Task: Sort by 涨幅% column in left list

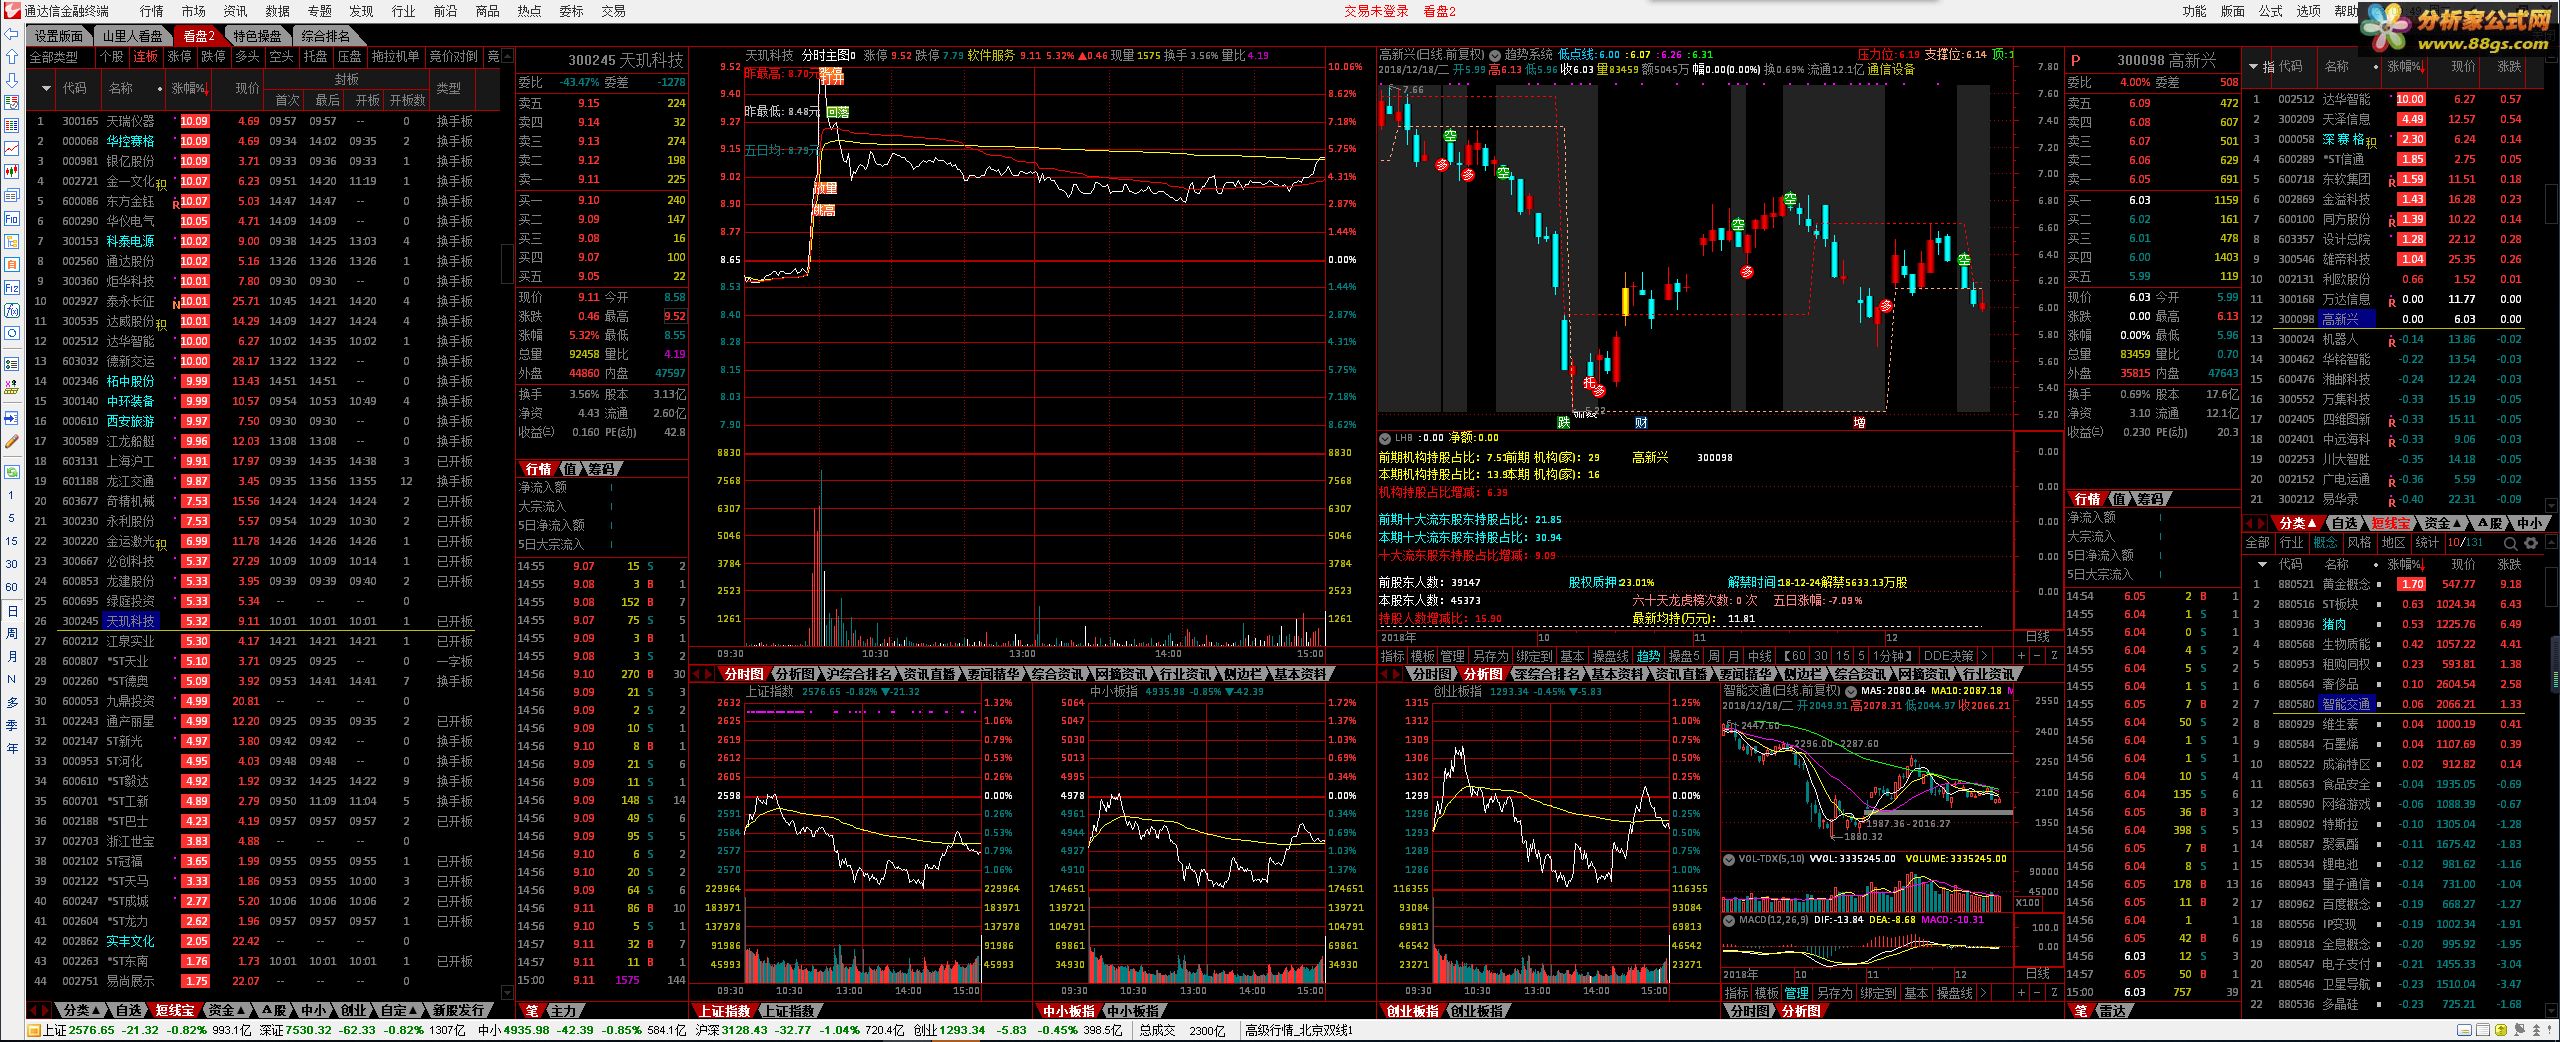Action: pos(189,89)
